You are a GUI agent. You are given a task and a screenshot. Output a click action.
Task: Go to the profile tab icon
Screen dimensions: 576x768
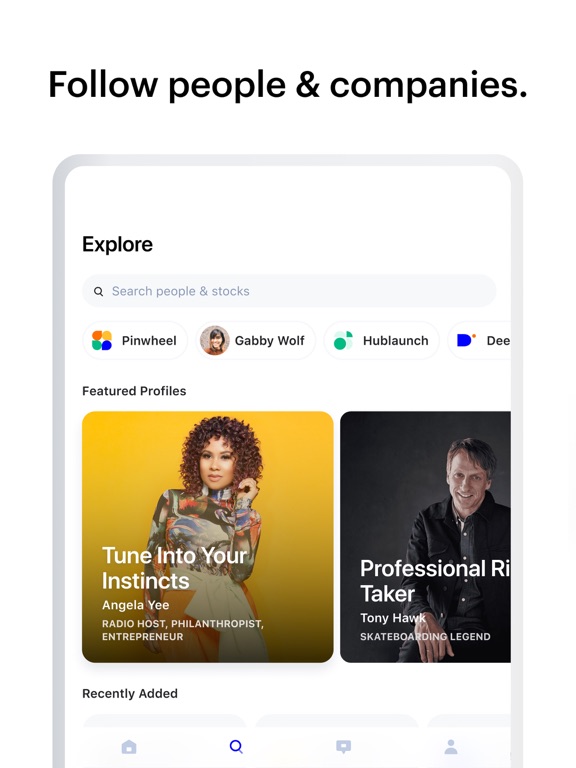click(451, 747)
